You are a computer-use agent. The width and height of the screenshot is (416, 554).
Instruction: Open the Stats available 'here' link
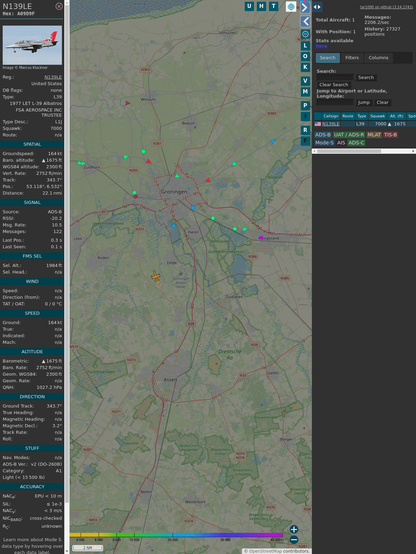[x=321, y=46]
